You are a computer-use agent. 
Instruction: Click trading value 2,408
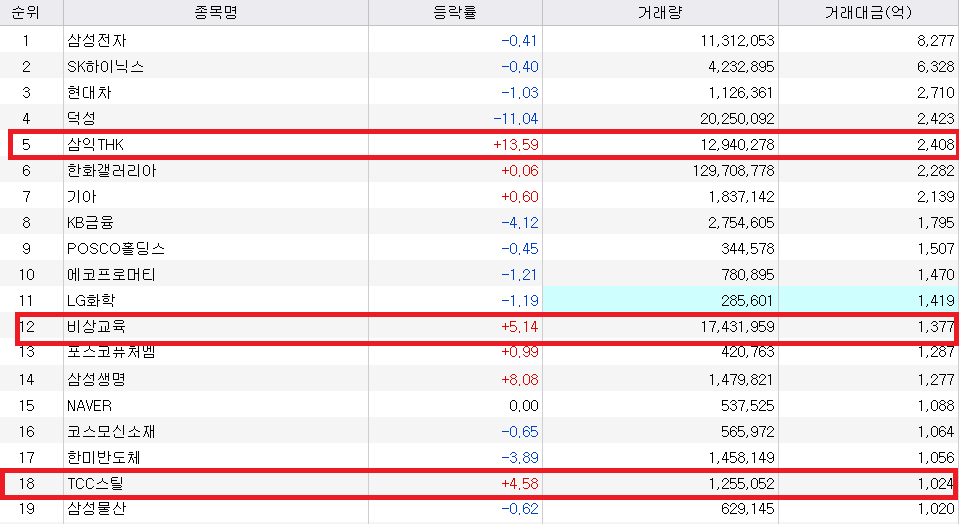[x=936, y=145]
